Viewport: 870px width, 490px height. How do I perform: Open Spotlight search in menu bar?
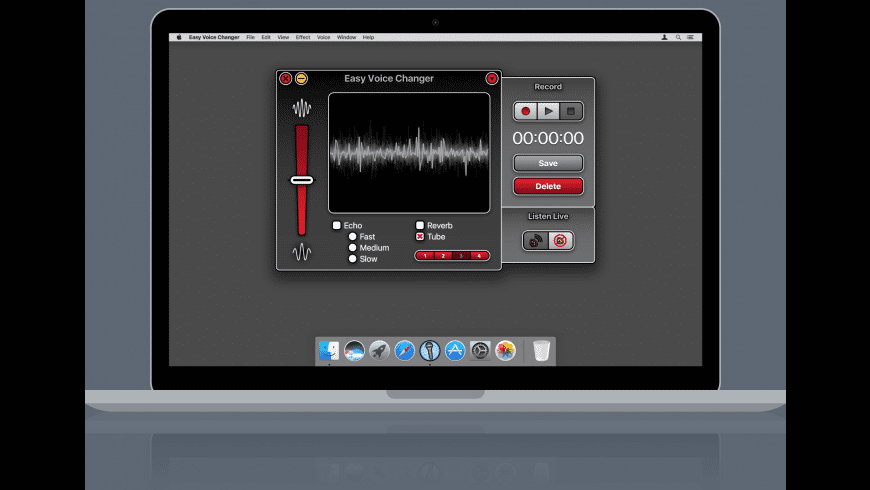coord(678,37)
